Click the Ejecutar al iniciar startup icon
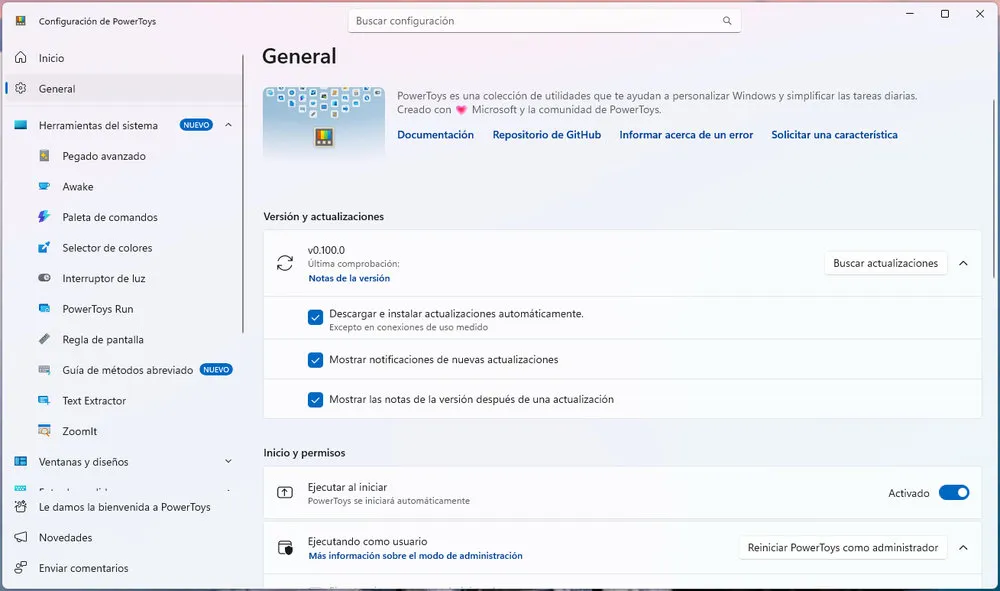 coord(285,493)
